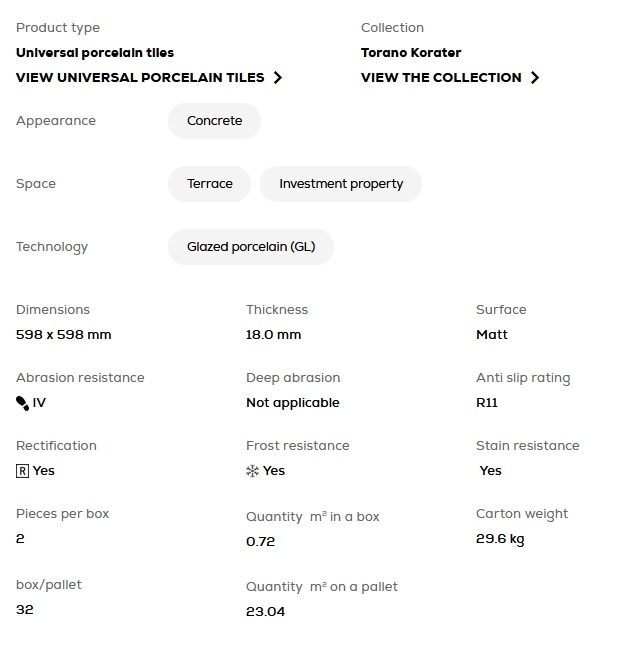This screenshot has height=652, width=617.
Task: Click the arrow after View The Collection
Action: pos(535,78)
